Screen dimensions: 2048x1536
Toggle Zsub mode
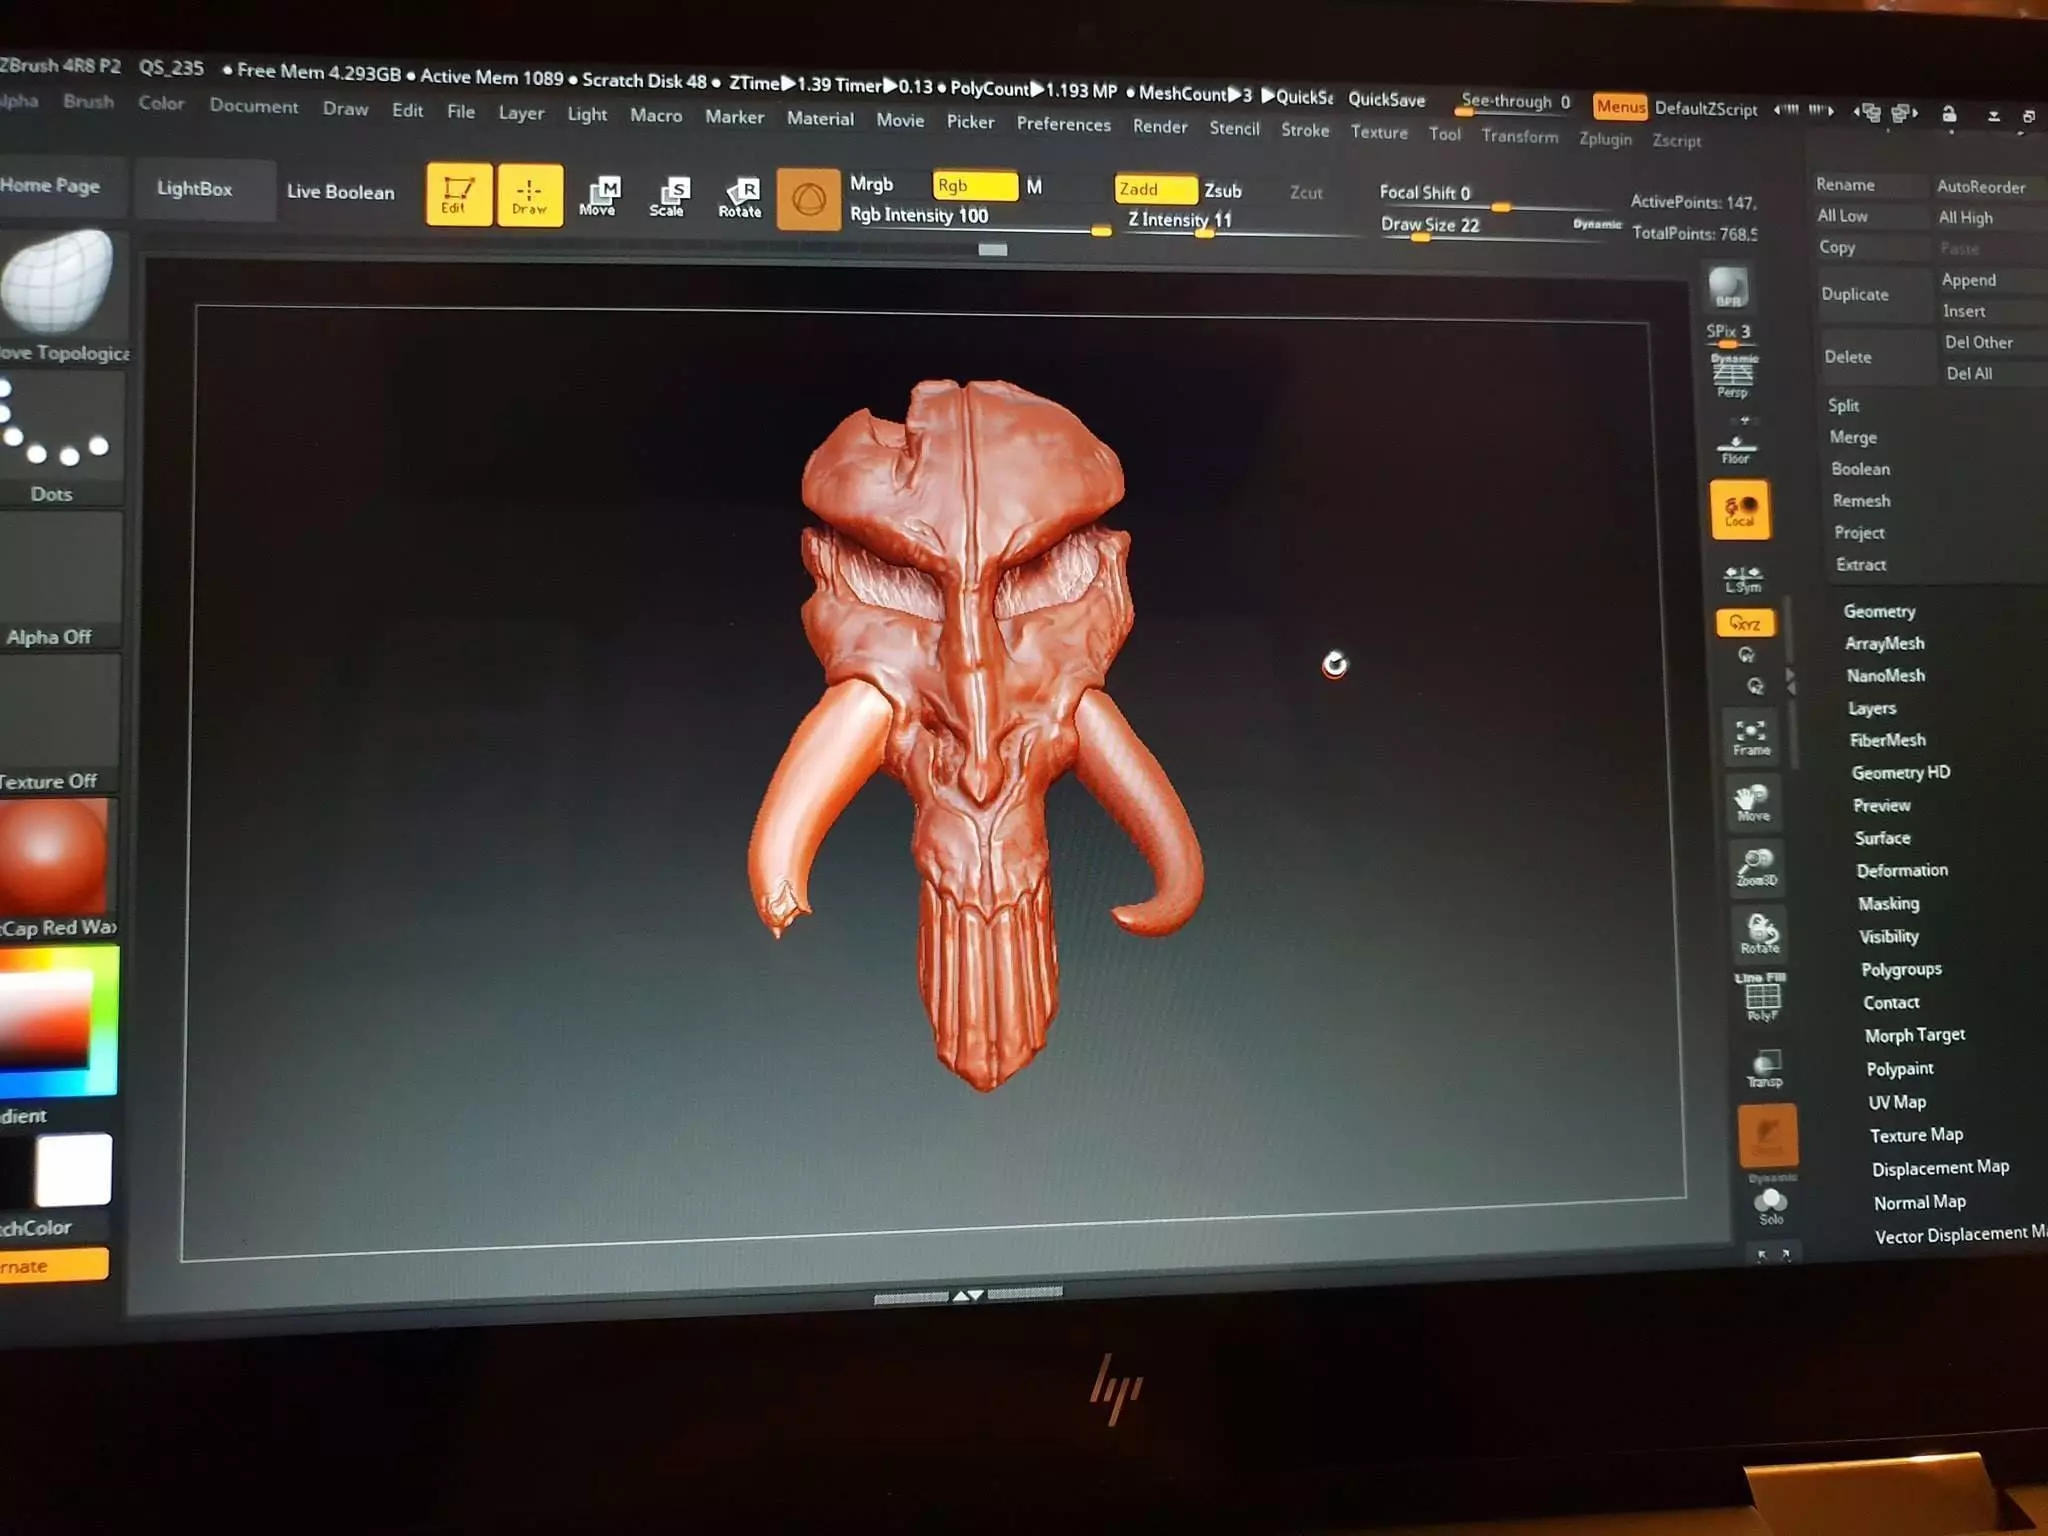click(1222, 191)
